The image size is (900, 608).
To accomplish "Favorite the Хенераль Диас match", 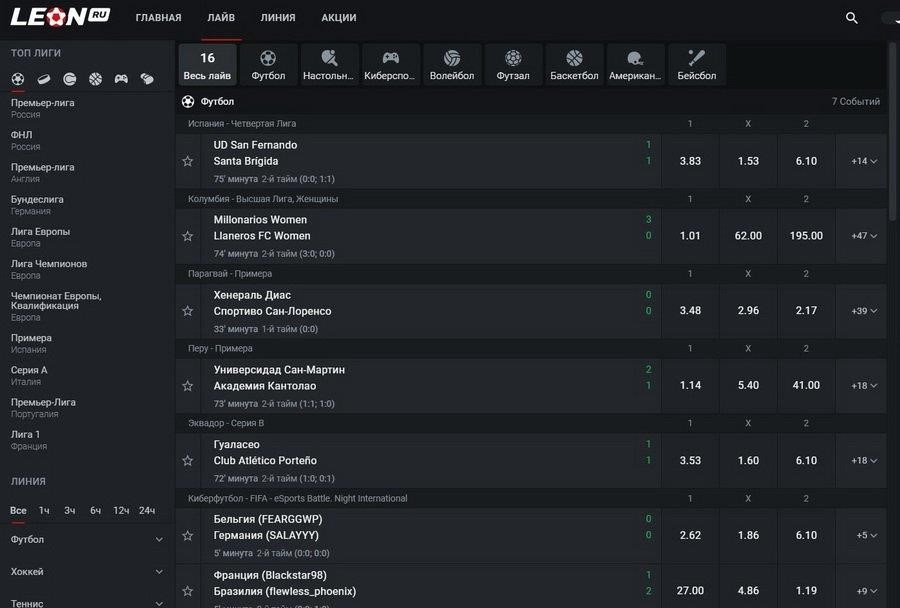I will pos(188,311).
